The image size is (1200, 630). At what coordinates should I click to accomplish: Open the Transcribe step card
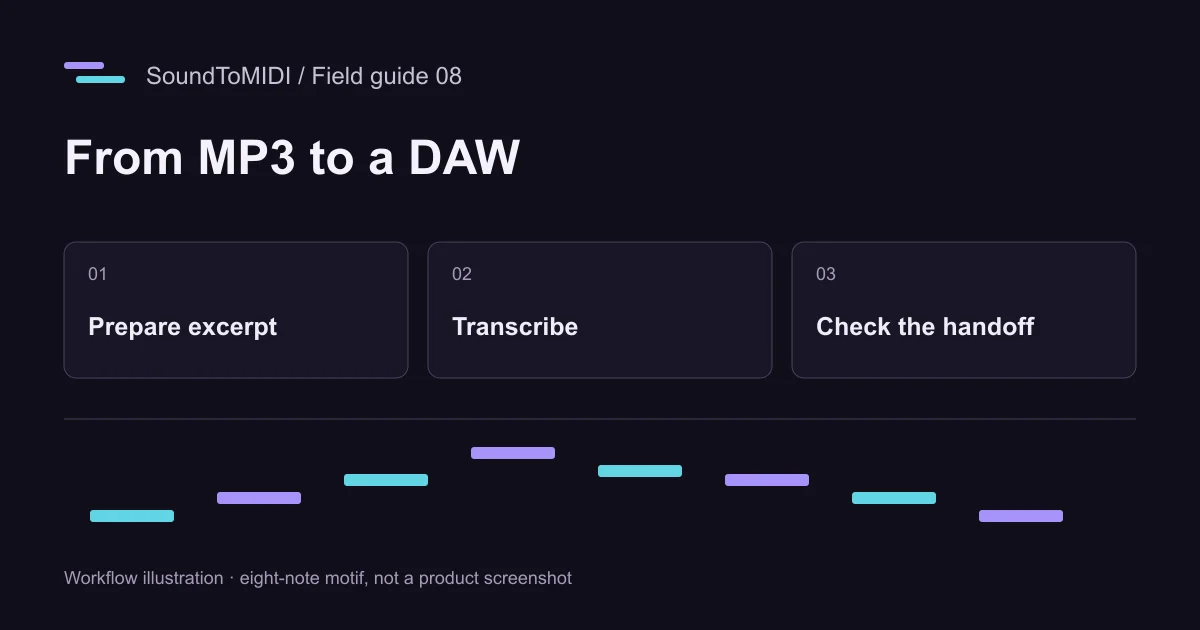click(600, 310)
